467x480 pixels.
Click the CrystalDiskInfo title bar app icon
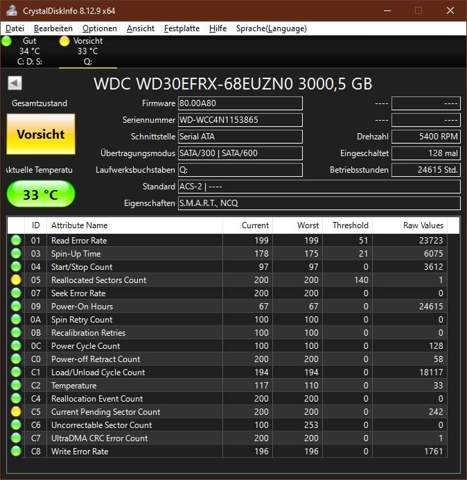(x=12, y=10)
